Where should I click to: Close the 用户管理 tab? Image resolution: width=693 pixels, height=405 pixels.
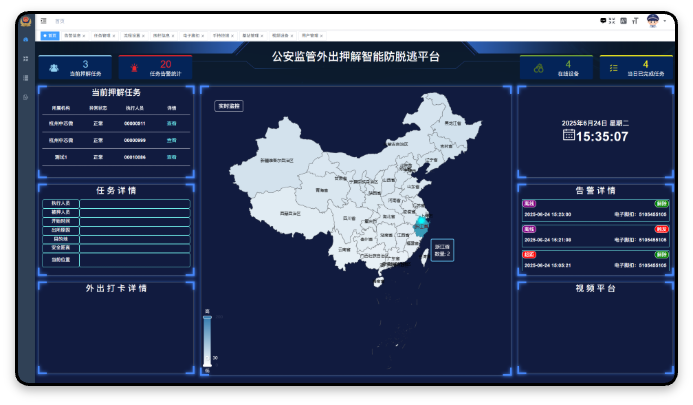point(322,34)
